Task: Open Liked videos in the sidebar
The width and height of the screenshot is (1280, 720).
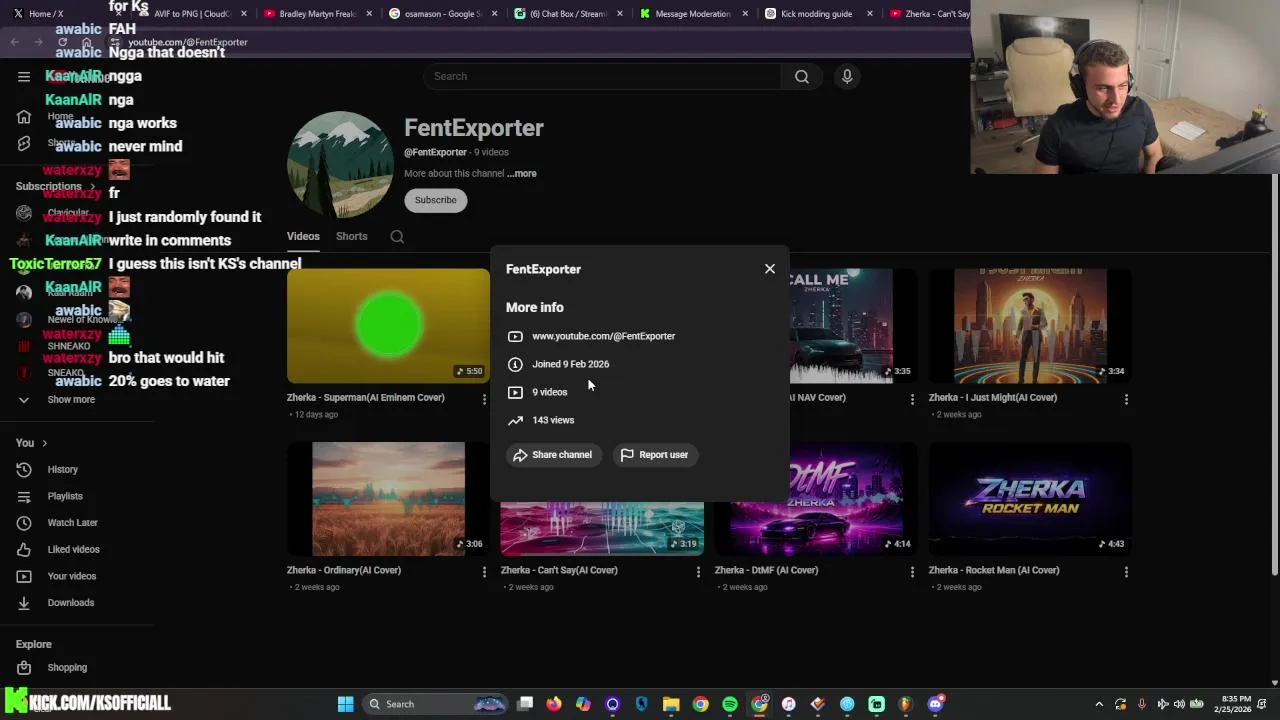Action: click(x=76, y=549)
